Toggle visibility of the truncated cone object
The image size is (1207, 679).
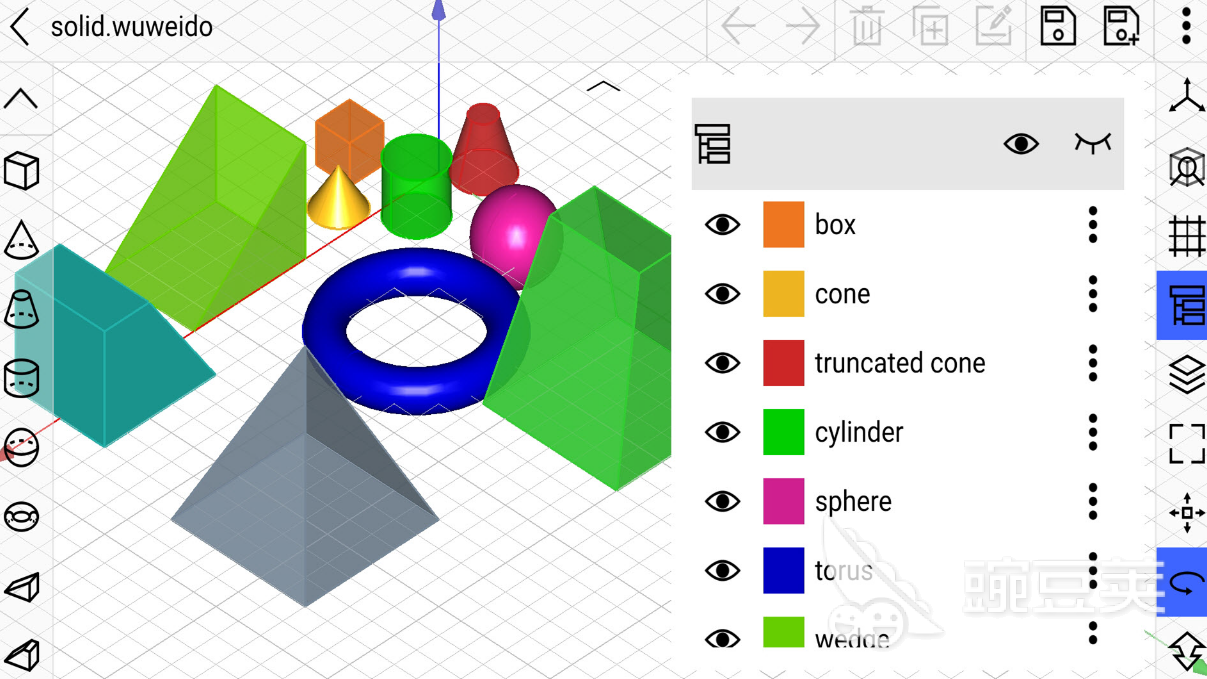pyautogui.click(x=722, y=363)
